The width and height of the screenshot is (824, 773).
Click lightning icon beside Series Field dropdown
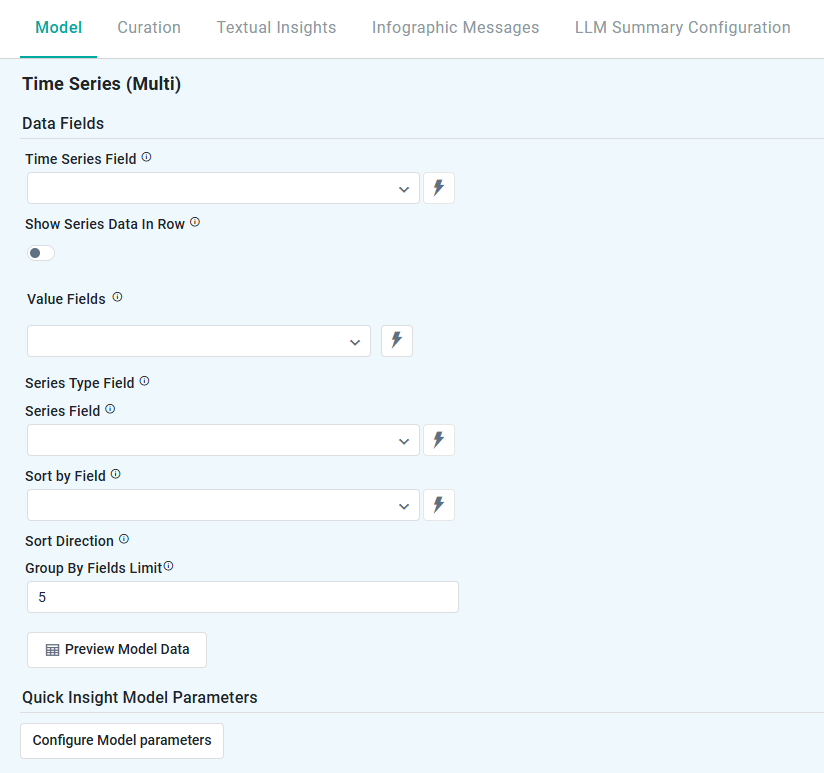(438, 440)
